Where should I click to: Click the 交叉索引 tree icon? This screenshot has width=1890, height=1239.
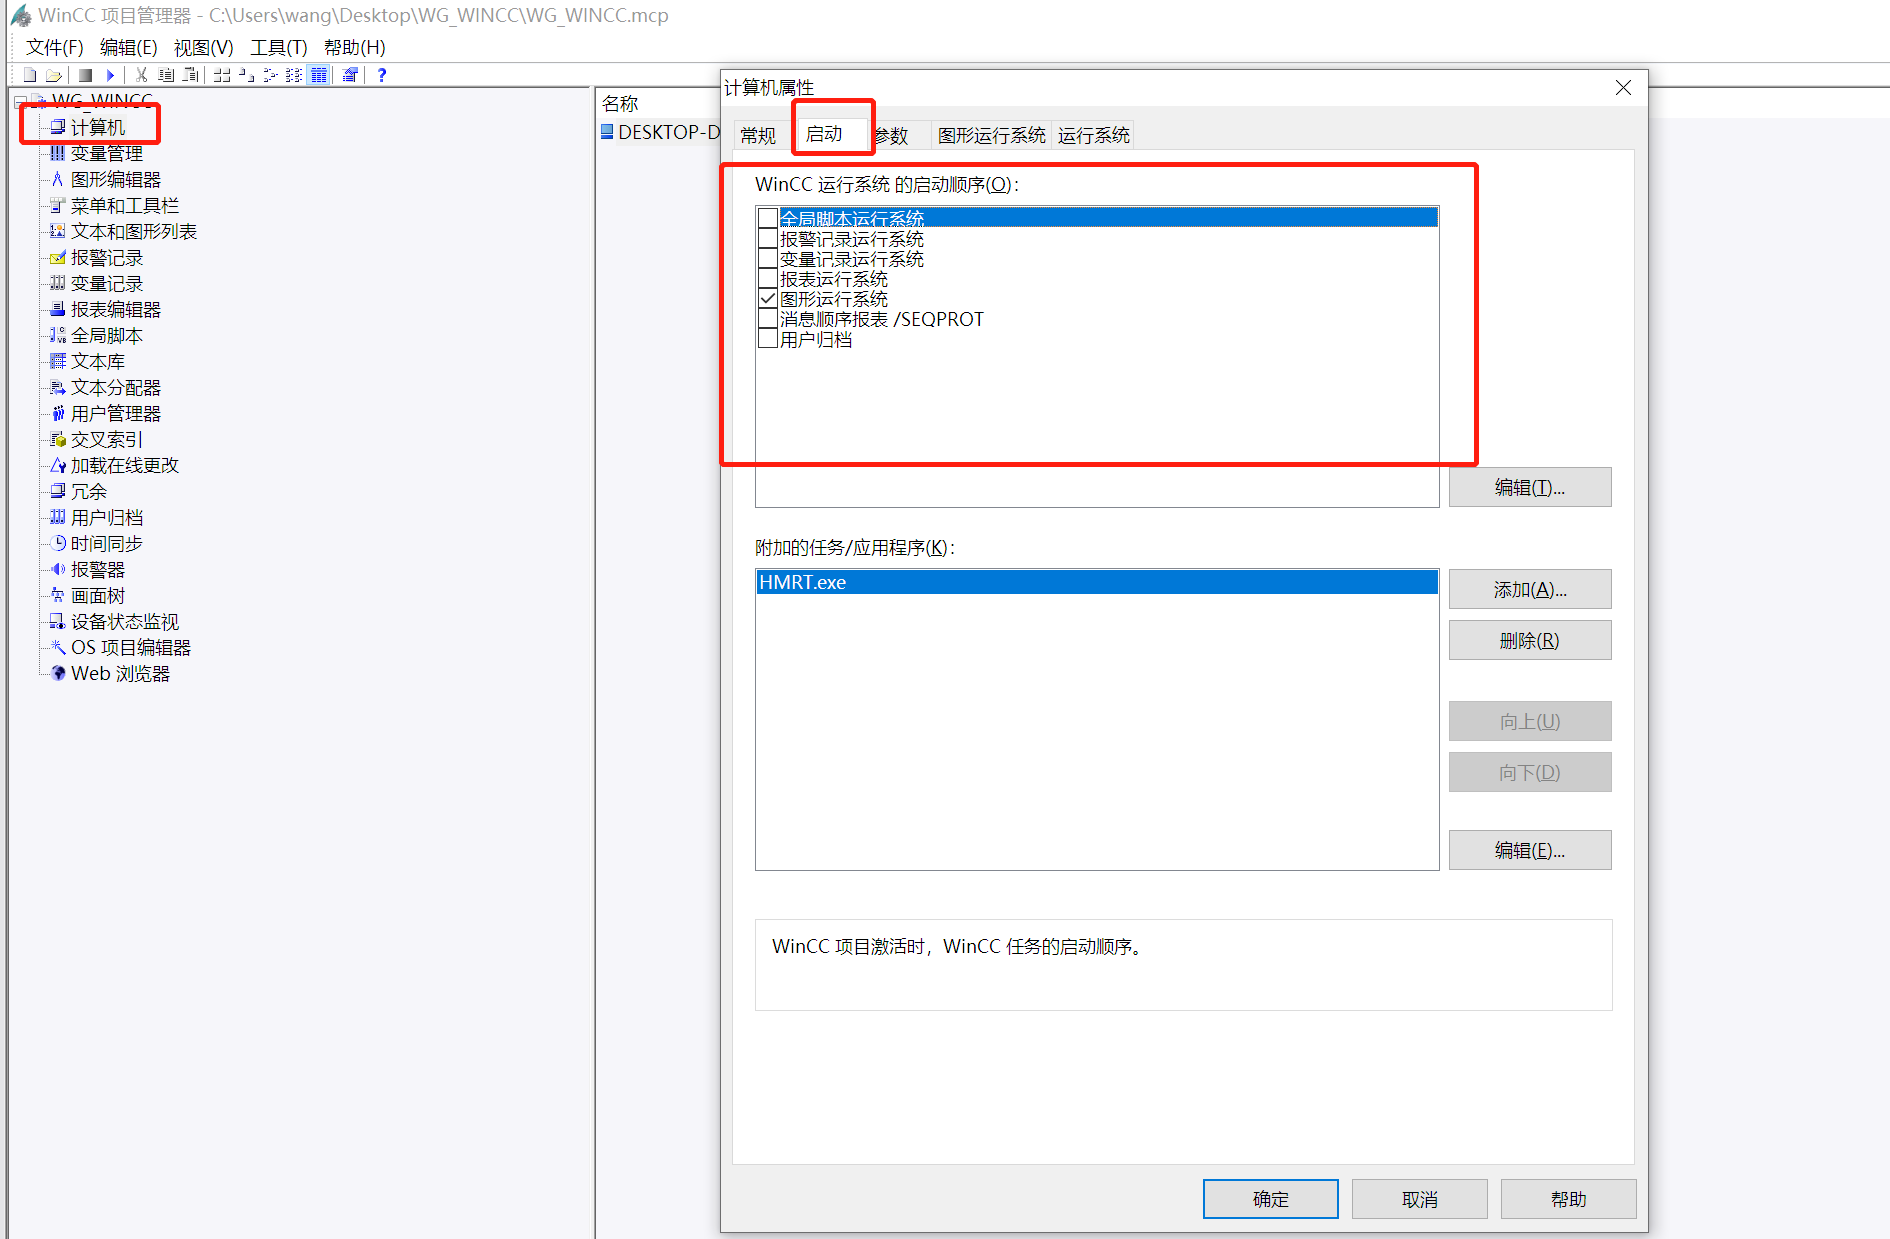click(58, 439)
